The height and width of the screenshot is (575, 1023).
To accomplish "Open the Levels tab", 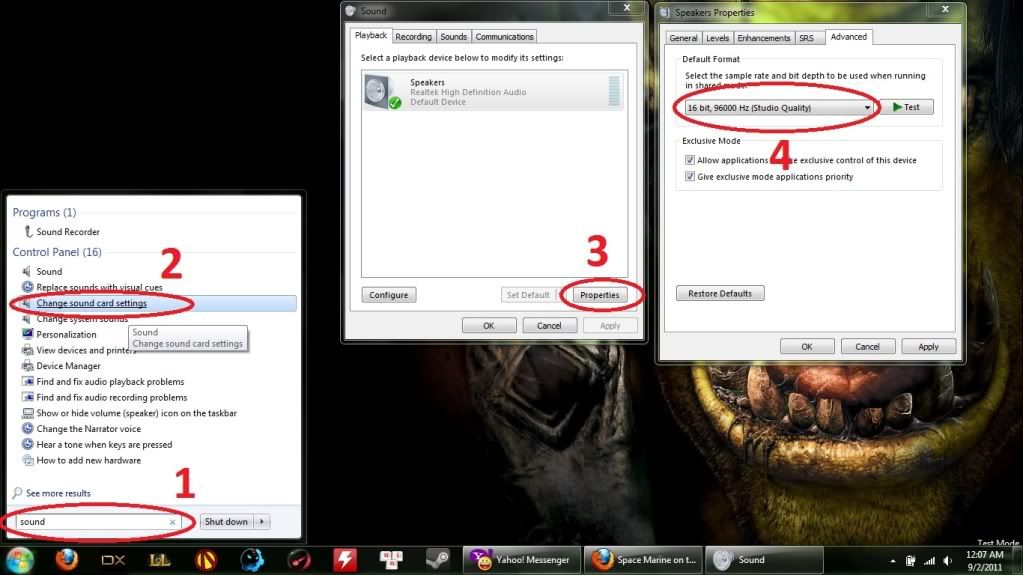I will coord(717,38).
